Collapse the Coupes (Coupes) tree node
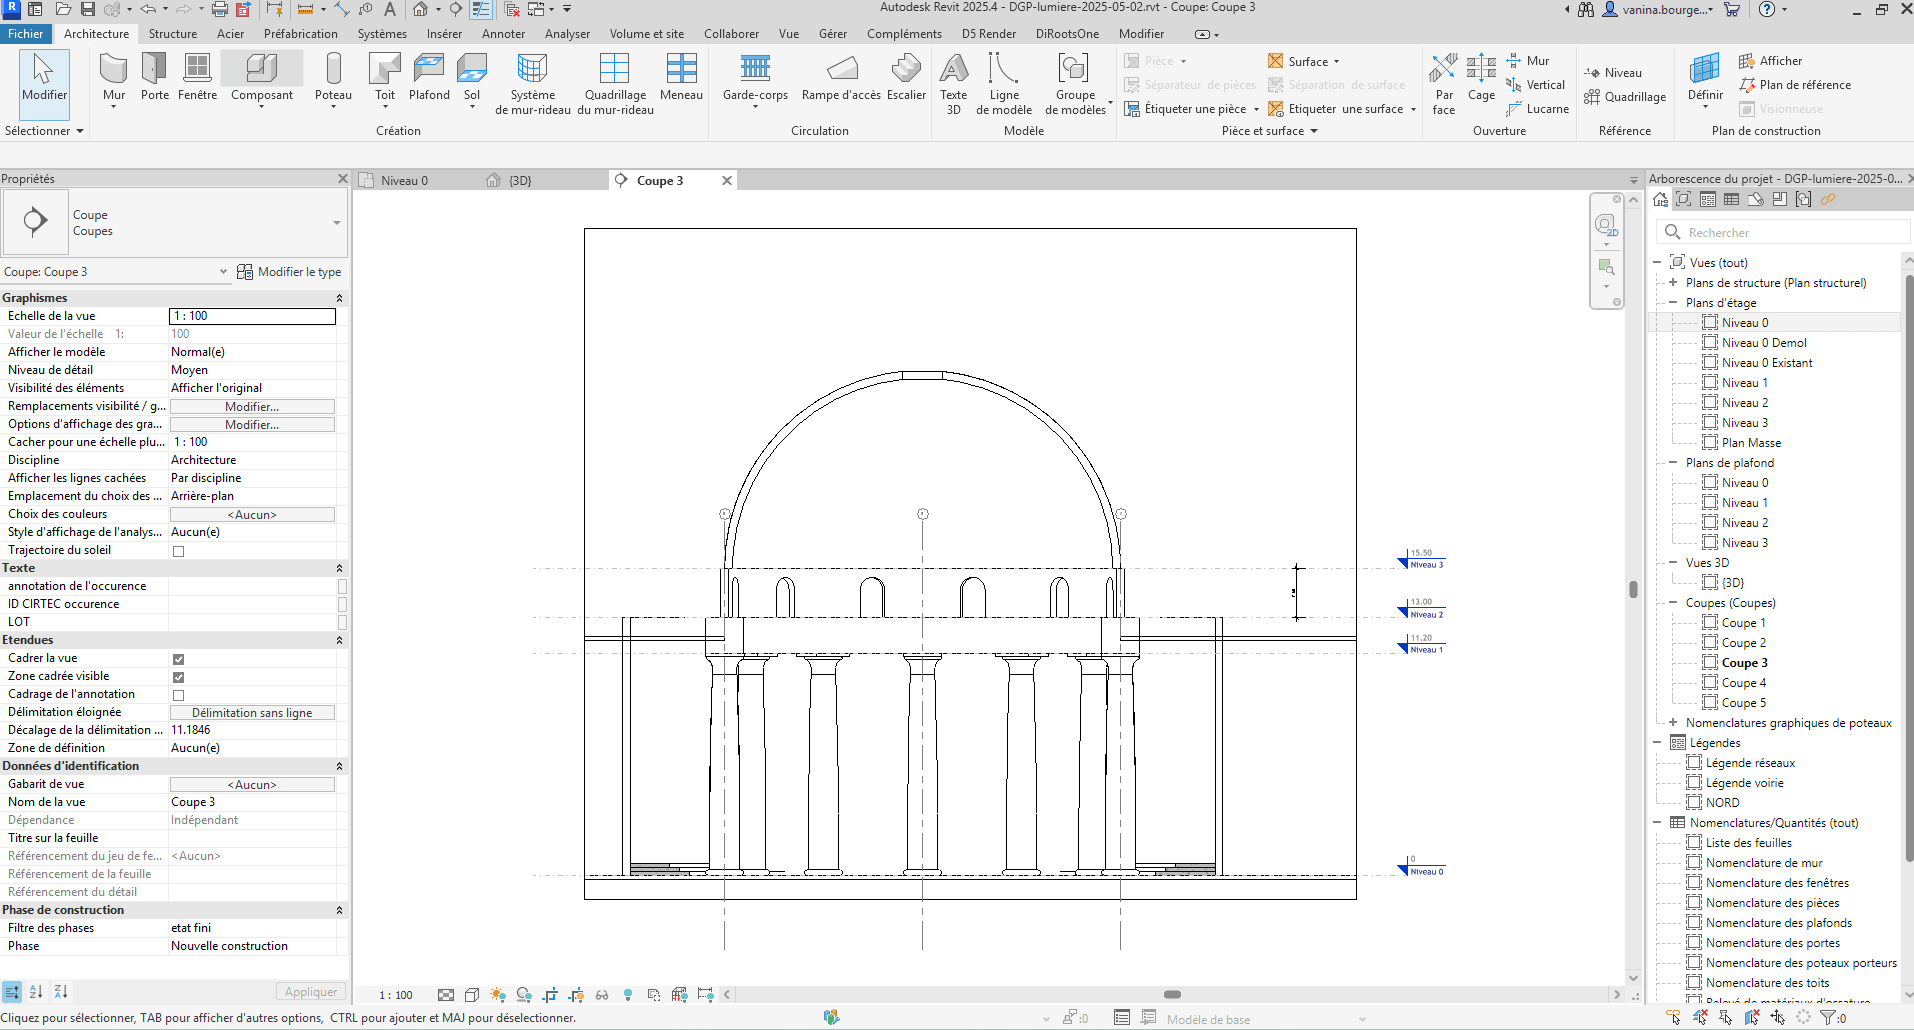This screenshot has height=1030, width=1914. pyautogui.click(x=1672, y=603)
